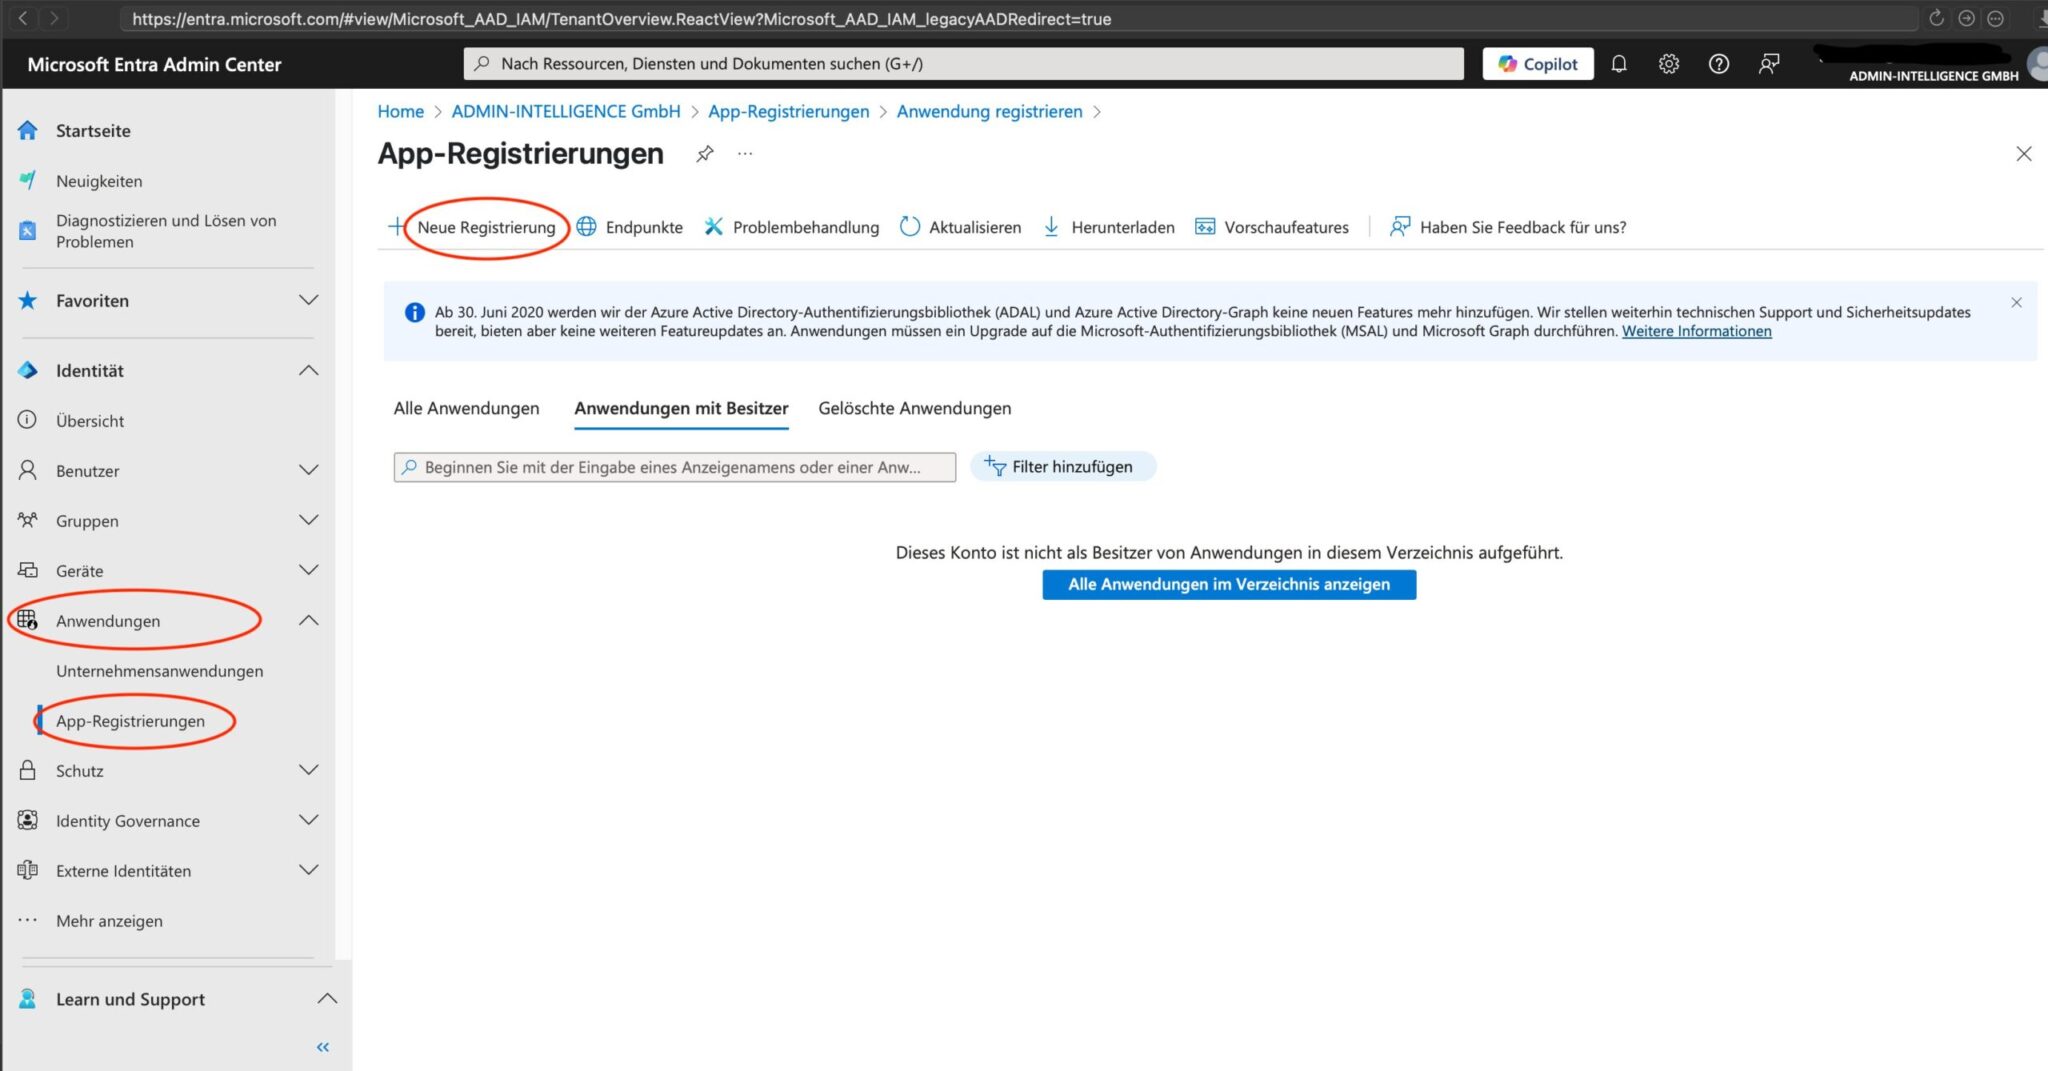Open a new registration with the plus icon

[x=397, y=227]
